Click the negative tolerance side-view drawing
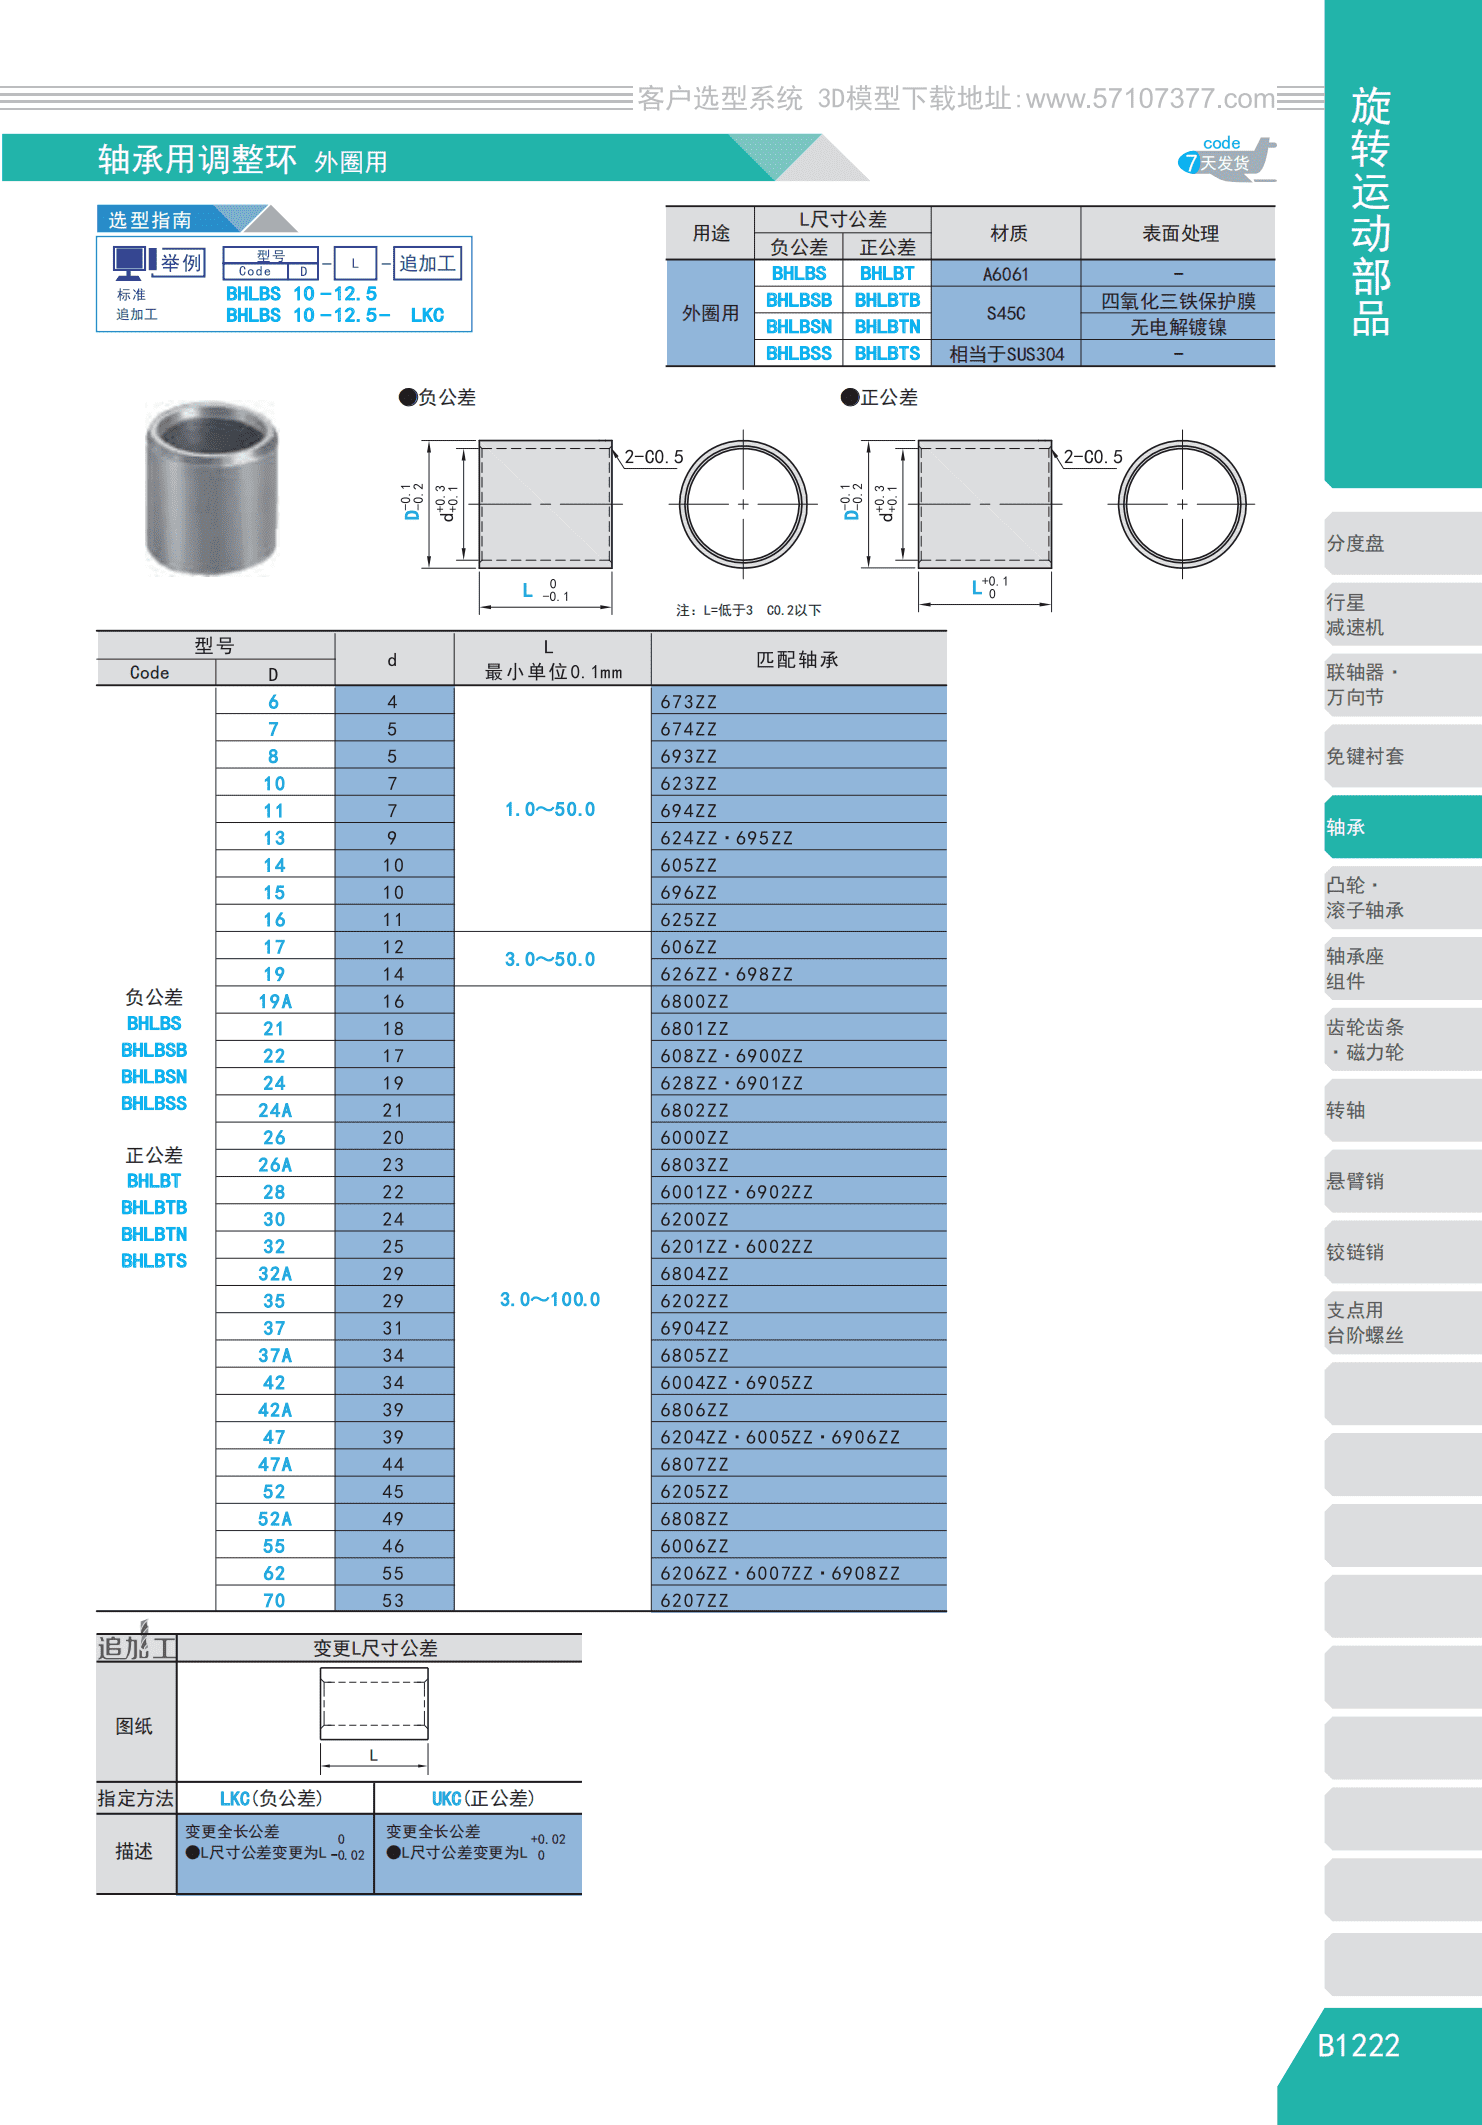 546,504
